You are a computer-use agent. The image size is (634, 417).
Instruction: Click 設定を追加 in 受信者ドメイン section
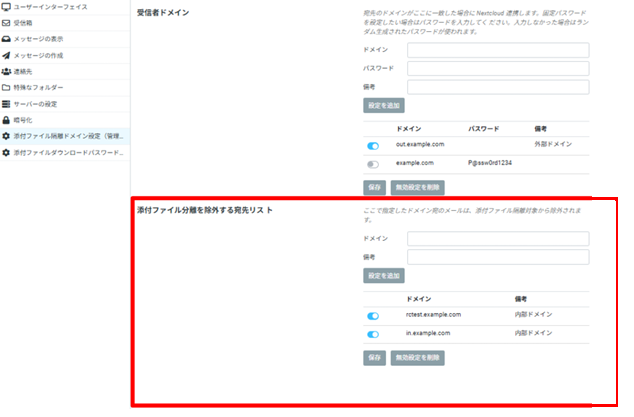tap(384, 106)
